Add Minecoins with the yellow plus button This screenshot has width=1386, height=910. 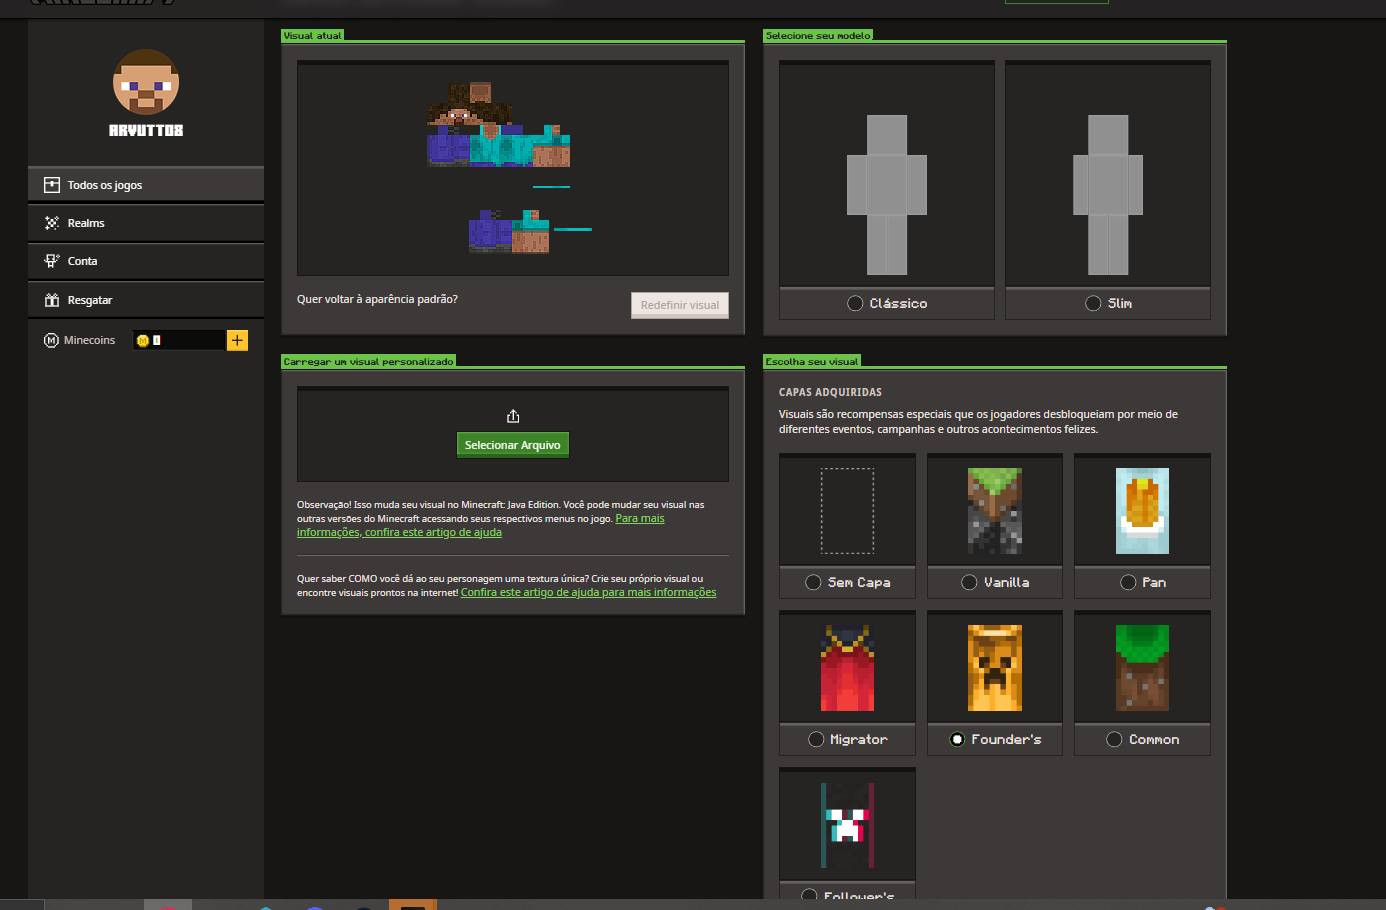coord(237,340)
